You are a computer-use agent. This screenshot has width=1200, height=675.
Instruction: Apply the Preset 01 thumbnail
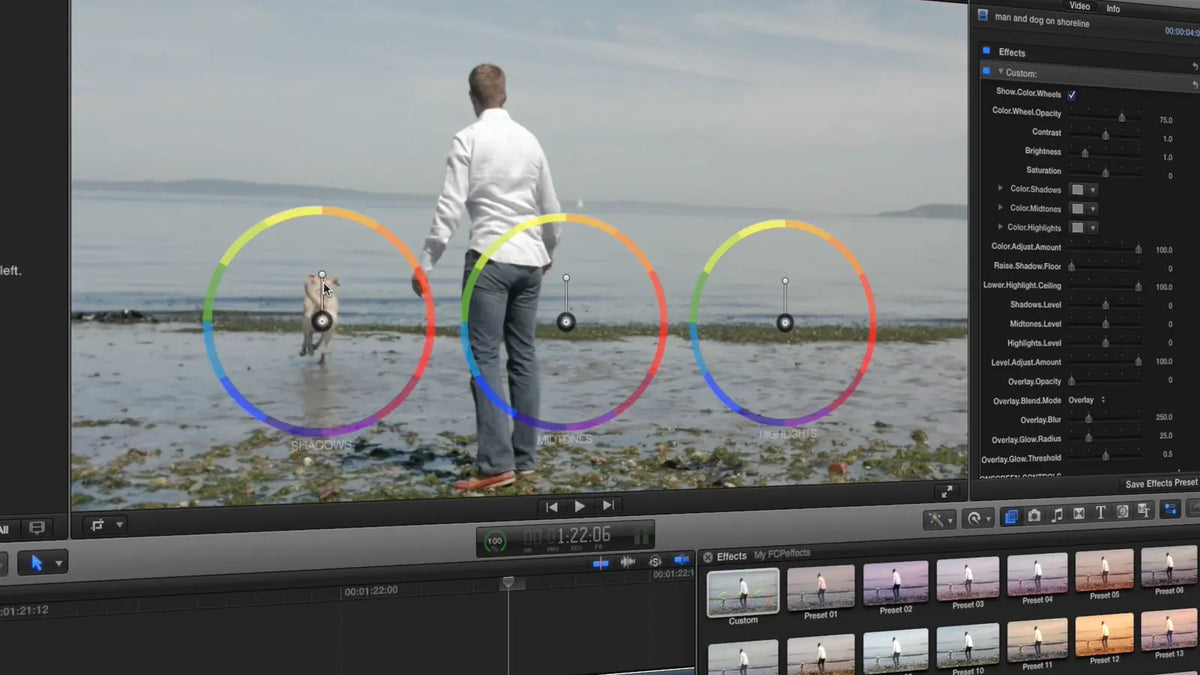[820, 587]
